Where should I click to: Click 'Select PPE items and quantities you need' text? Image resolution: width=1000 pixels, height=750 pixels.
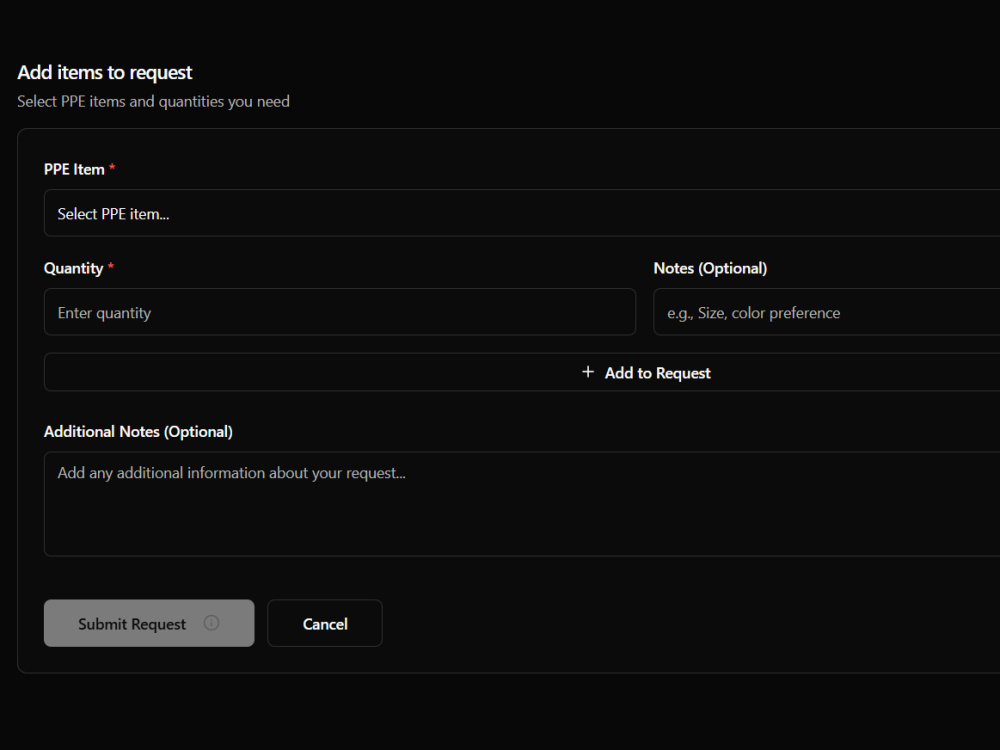[x=153, y=101]
